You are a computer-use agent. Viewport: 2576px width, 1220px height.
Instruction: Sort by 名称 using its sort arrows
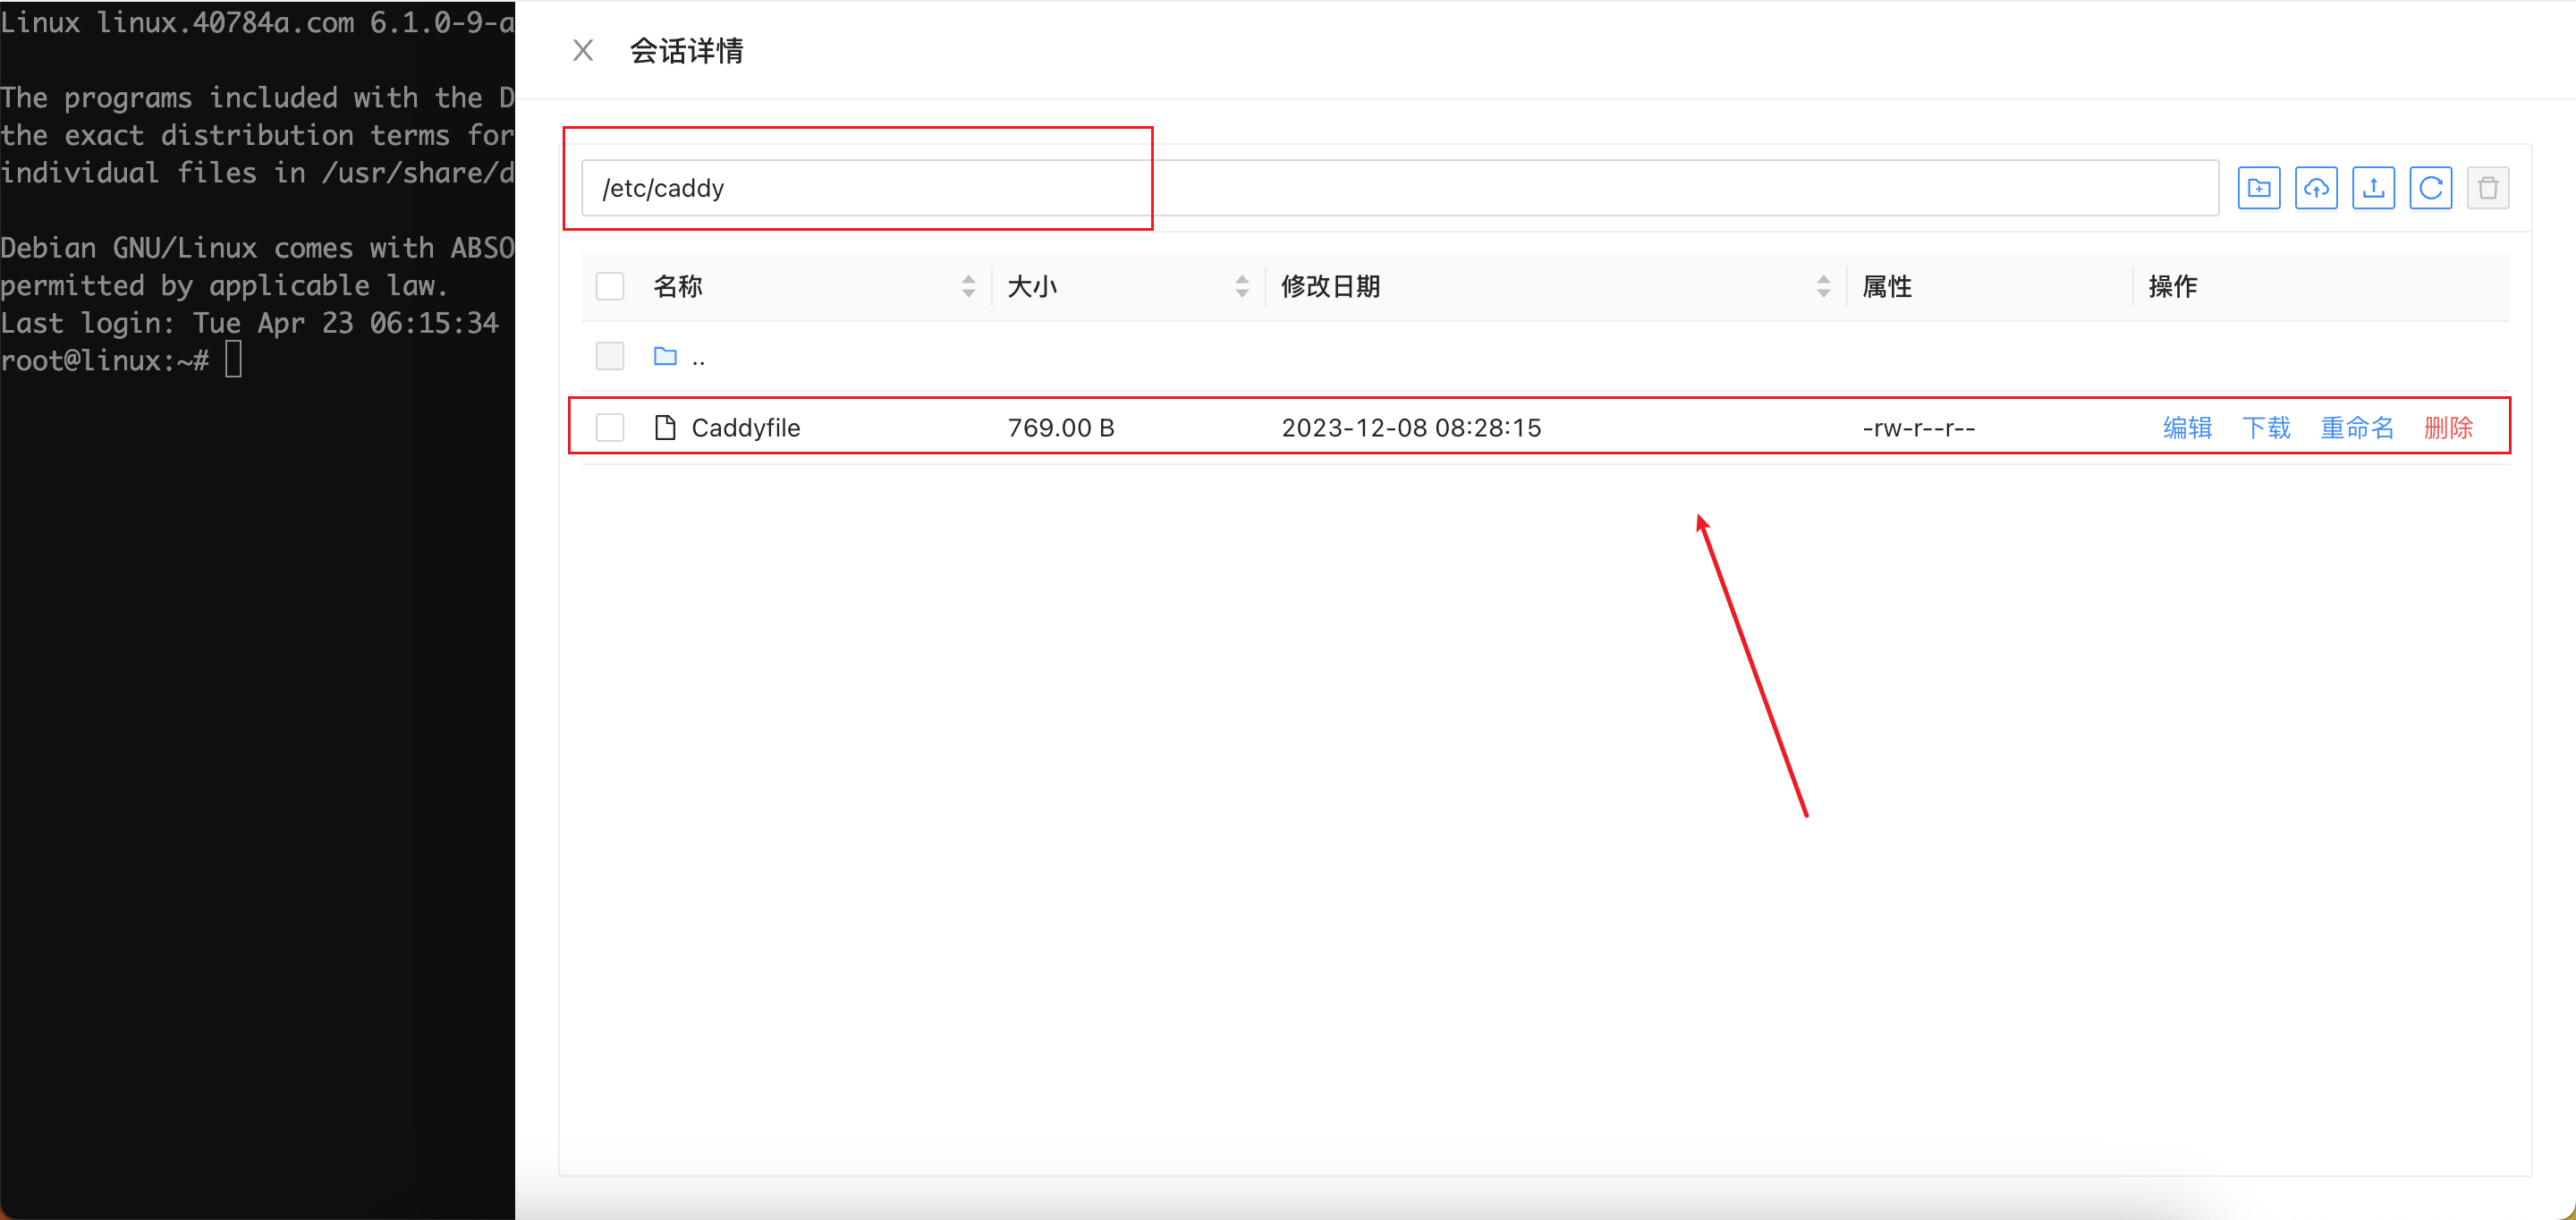pyautogui.click(x=968, y=286)
